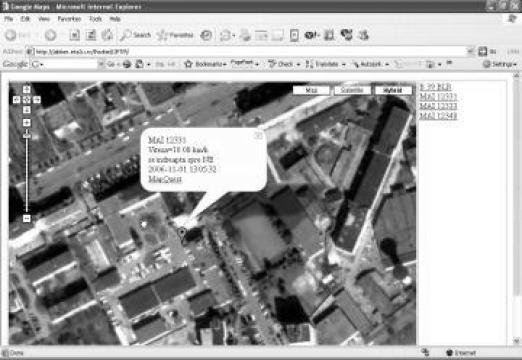Click the Go button beside the address bar
This screenshot has height=360, width=522.
487,51
